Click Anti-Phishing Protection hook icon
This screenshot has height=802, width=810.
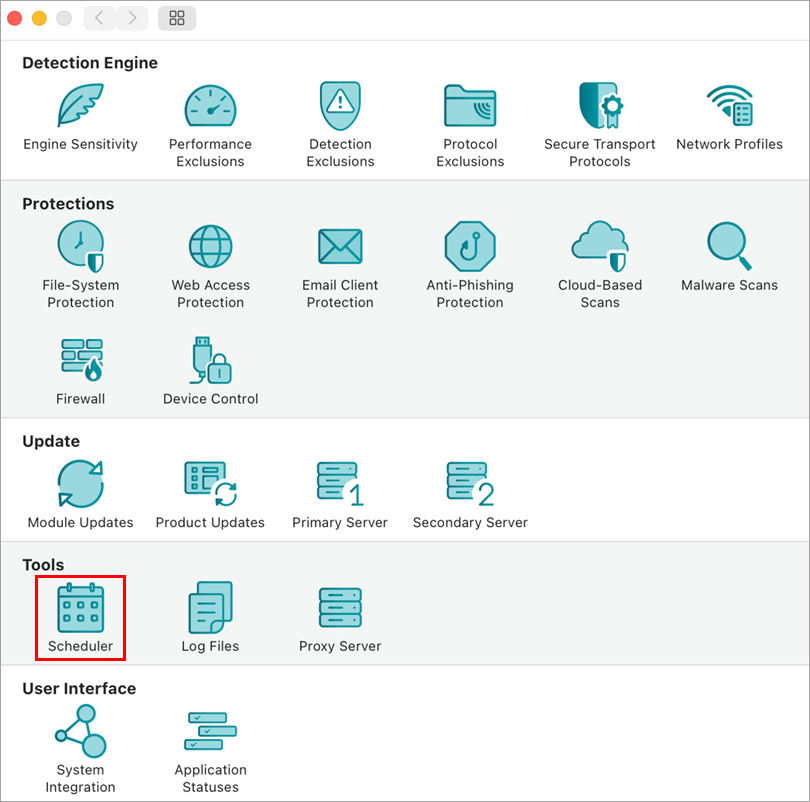click(470, 246)
